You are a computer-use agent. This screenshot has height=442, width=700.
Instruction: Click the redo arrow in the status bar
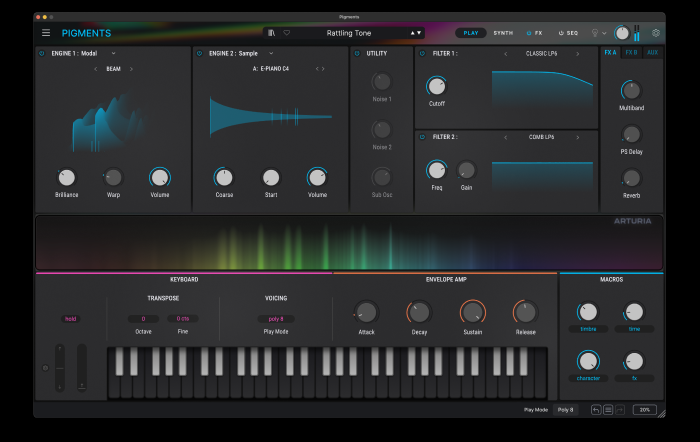click(x=620, y=410)
